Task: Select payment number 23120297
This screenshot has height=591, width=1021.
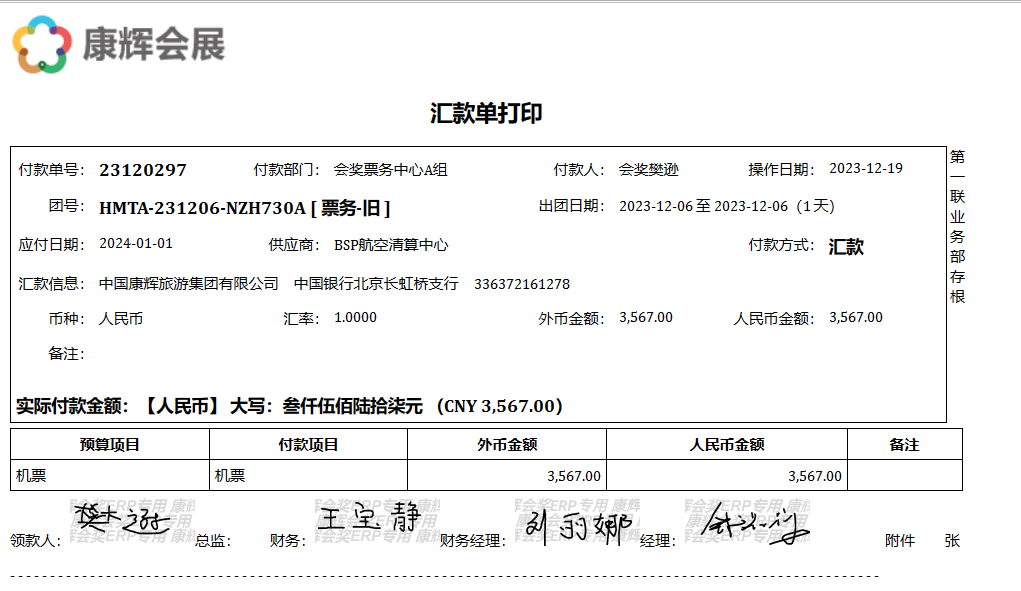Action: click(x=143, y=170)
